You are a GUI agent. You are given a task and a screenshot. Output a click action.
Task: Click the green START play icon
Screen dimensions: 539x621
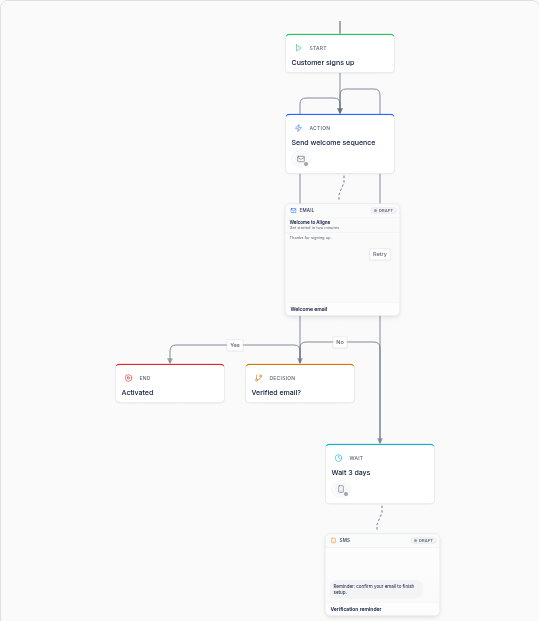tap(298, 48)
